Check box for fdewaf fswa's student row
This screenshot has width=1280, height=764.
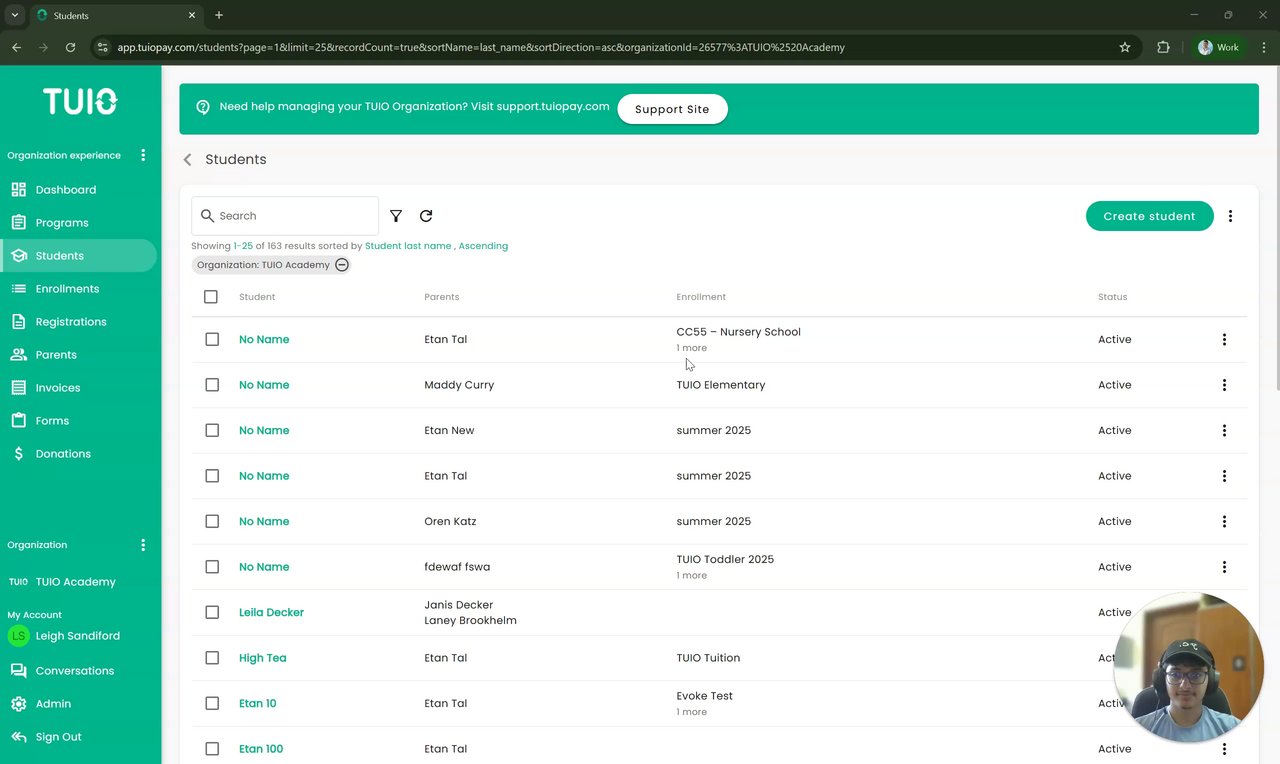pyautogui.click(x=212, y=567)
